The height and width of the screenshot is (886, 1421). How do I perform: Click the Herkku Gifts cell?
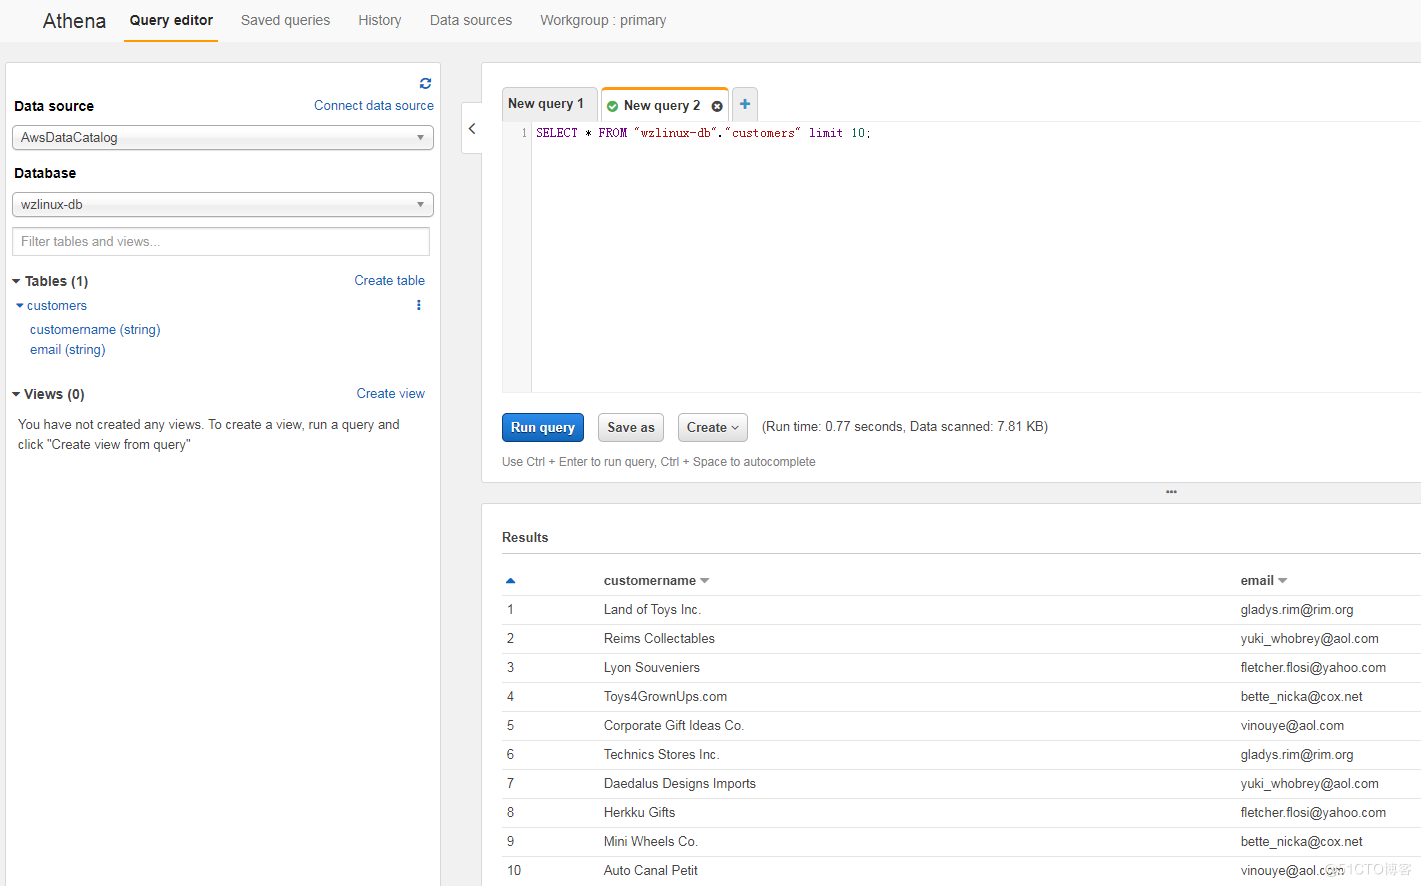(639, 813)
